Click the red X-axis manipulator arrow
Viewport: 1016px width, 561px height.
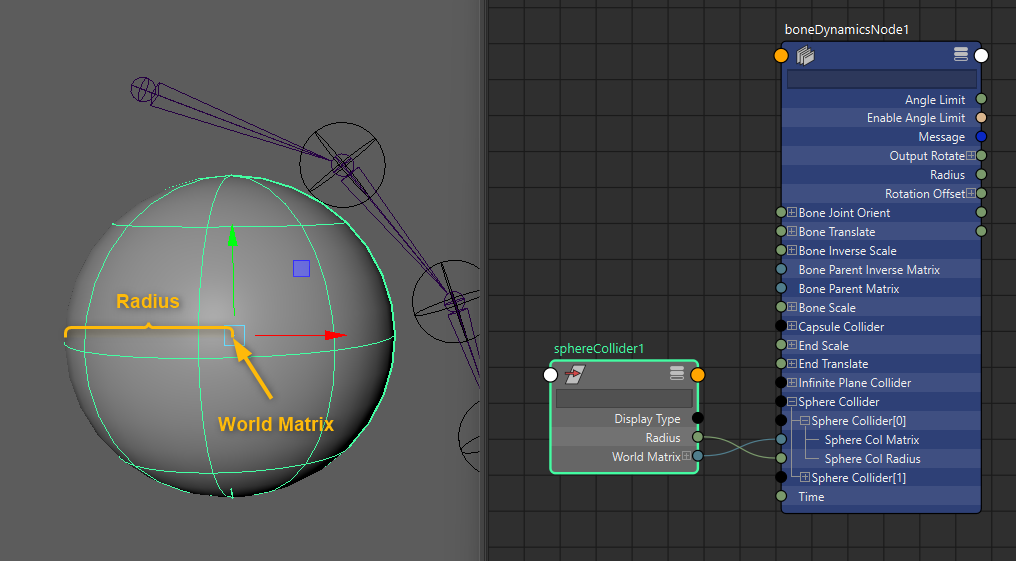coord(335,336)
